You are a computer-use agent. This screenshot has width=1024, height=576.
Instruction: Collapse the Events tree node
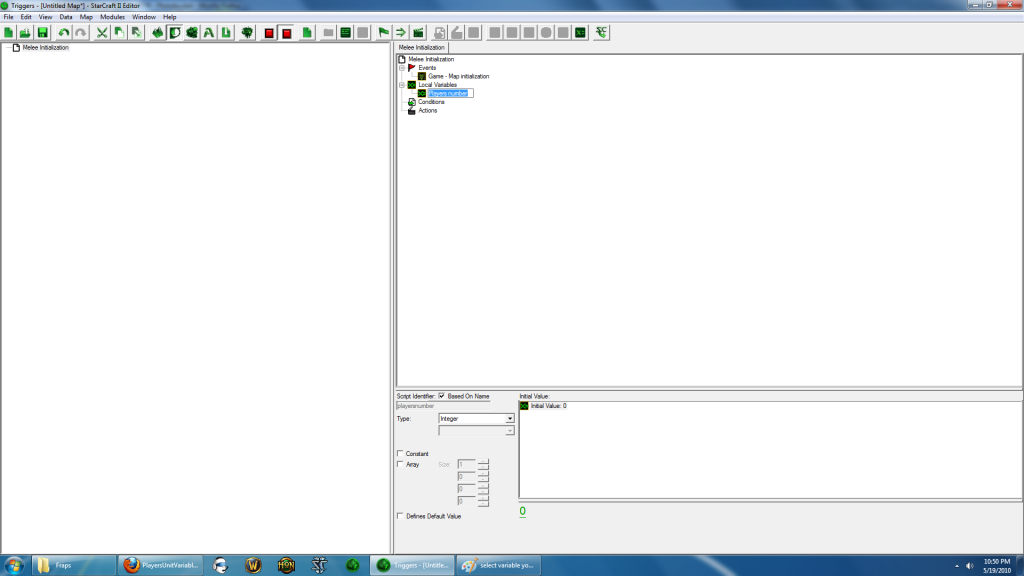[402, 68]
